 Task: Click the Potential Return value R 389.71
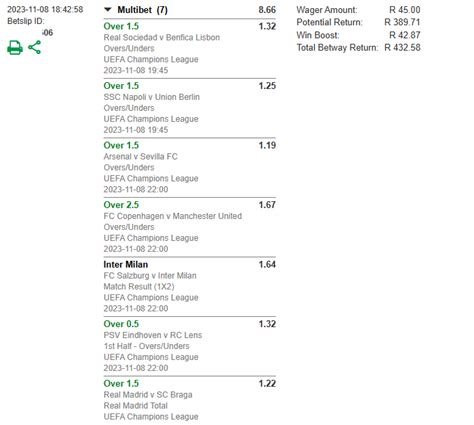402,22
